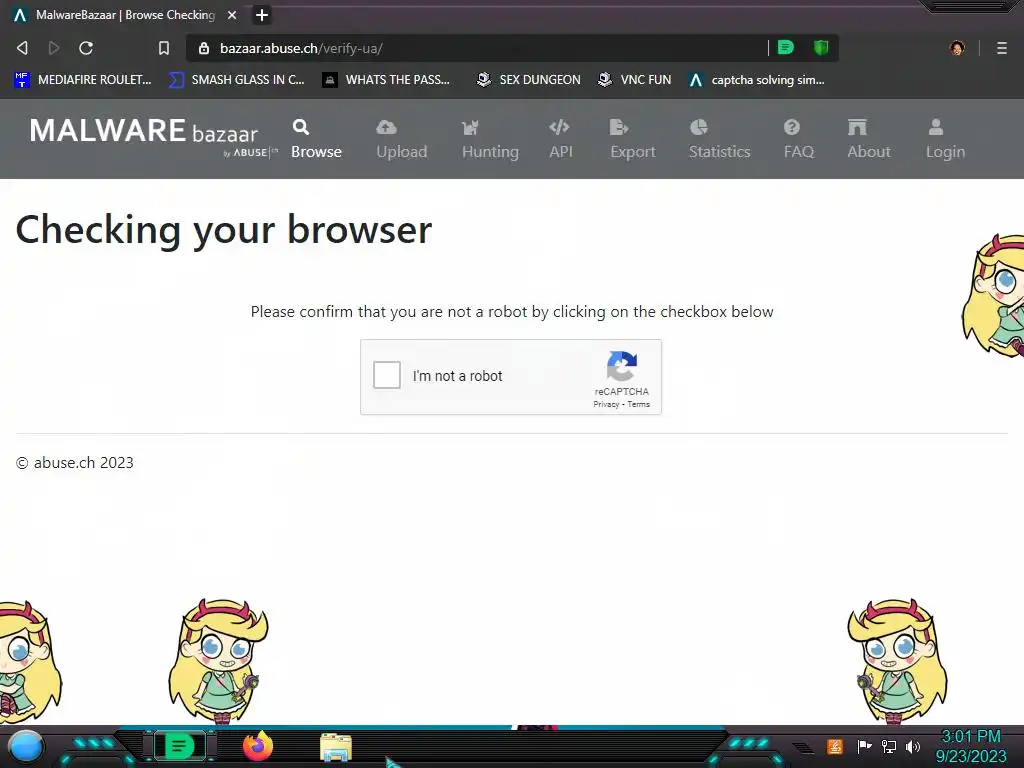The width and height of the screenshot is (1024, 768).
Task: Click the pie chart Statistics icon
Action: point(699,127)
